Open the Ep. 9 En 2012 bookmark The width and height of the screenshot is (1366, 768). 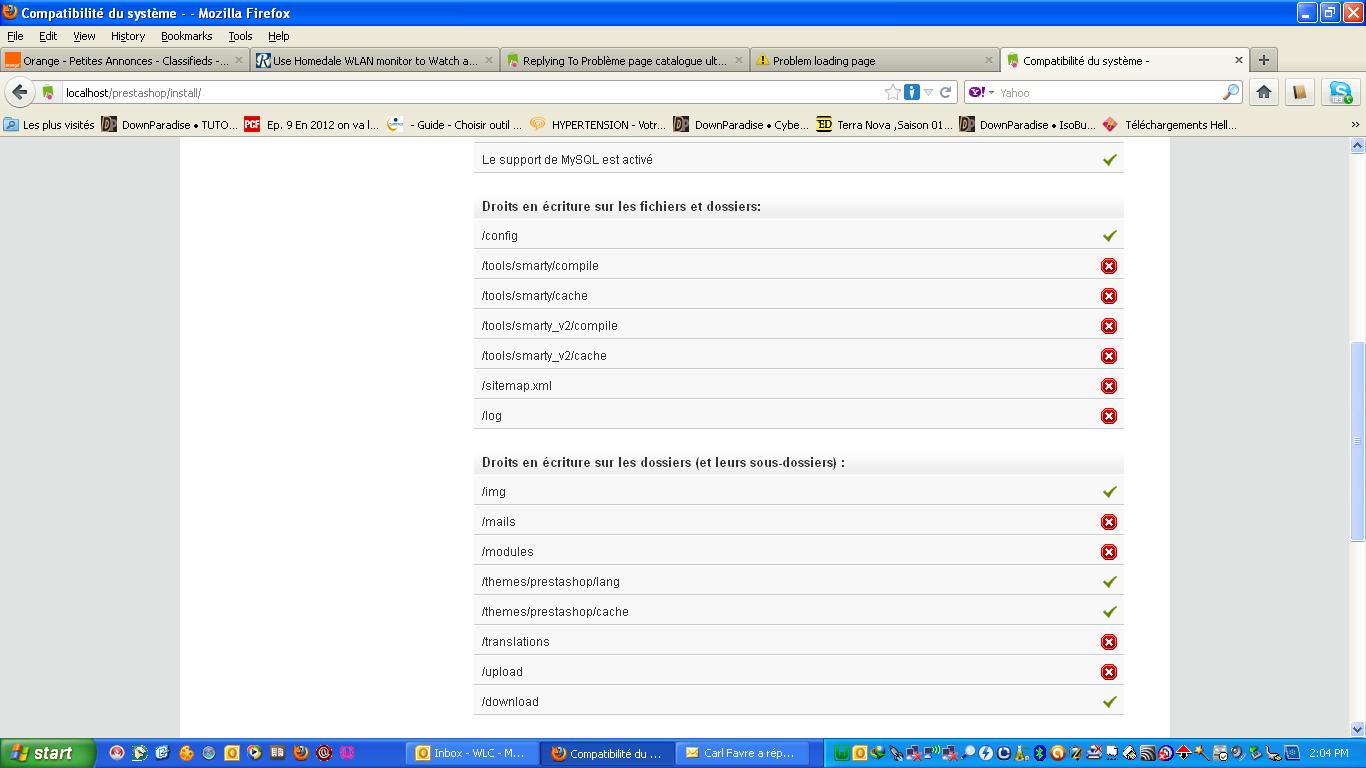311,125
